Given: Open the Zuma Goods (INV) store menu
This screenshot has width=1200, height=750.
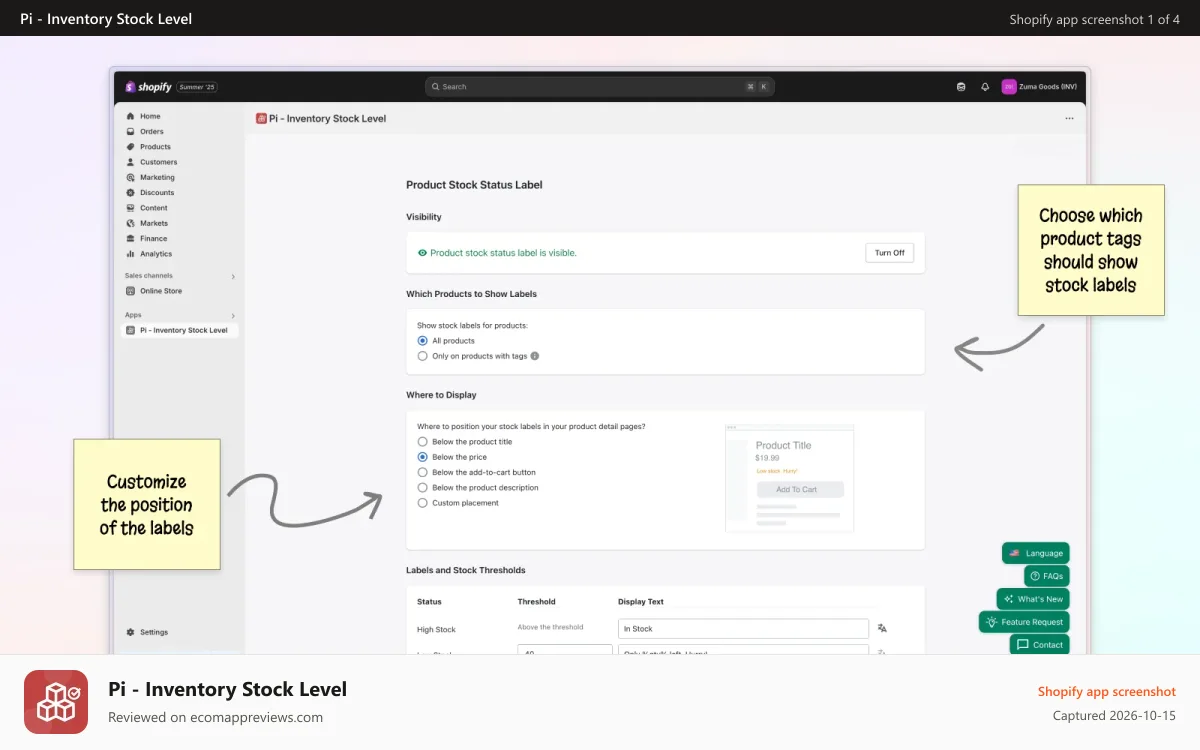Looking at the screenshot, I should [x=1039, y=87].
